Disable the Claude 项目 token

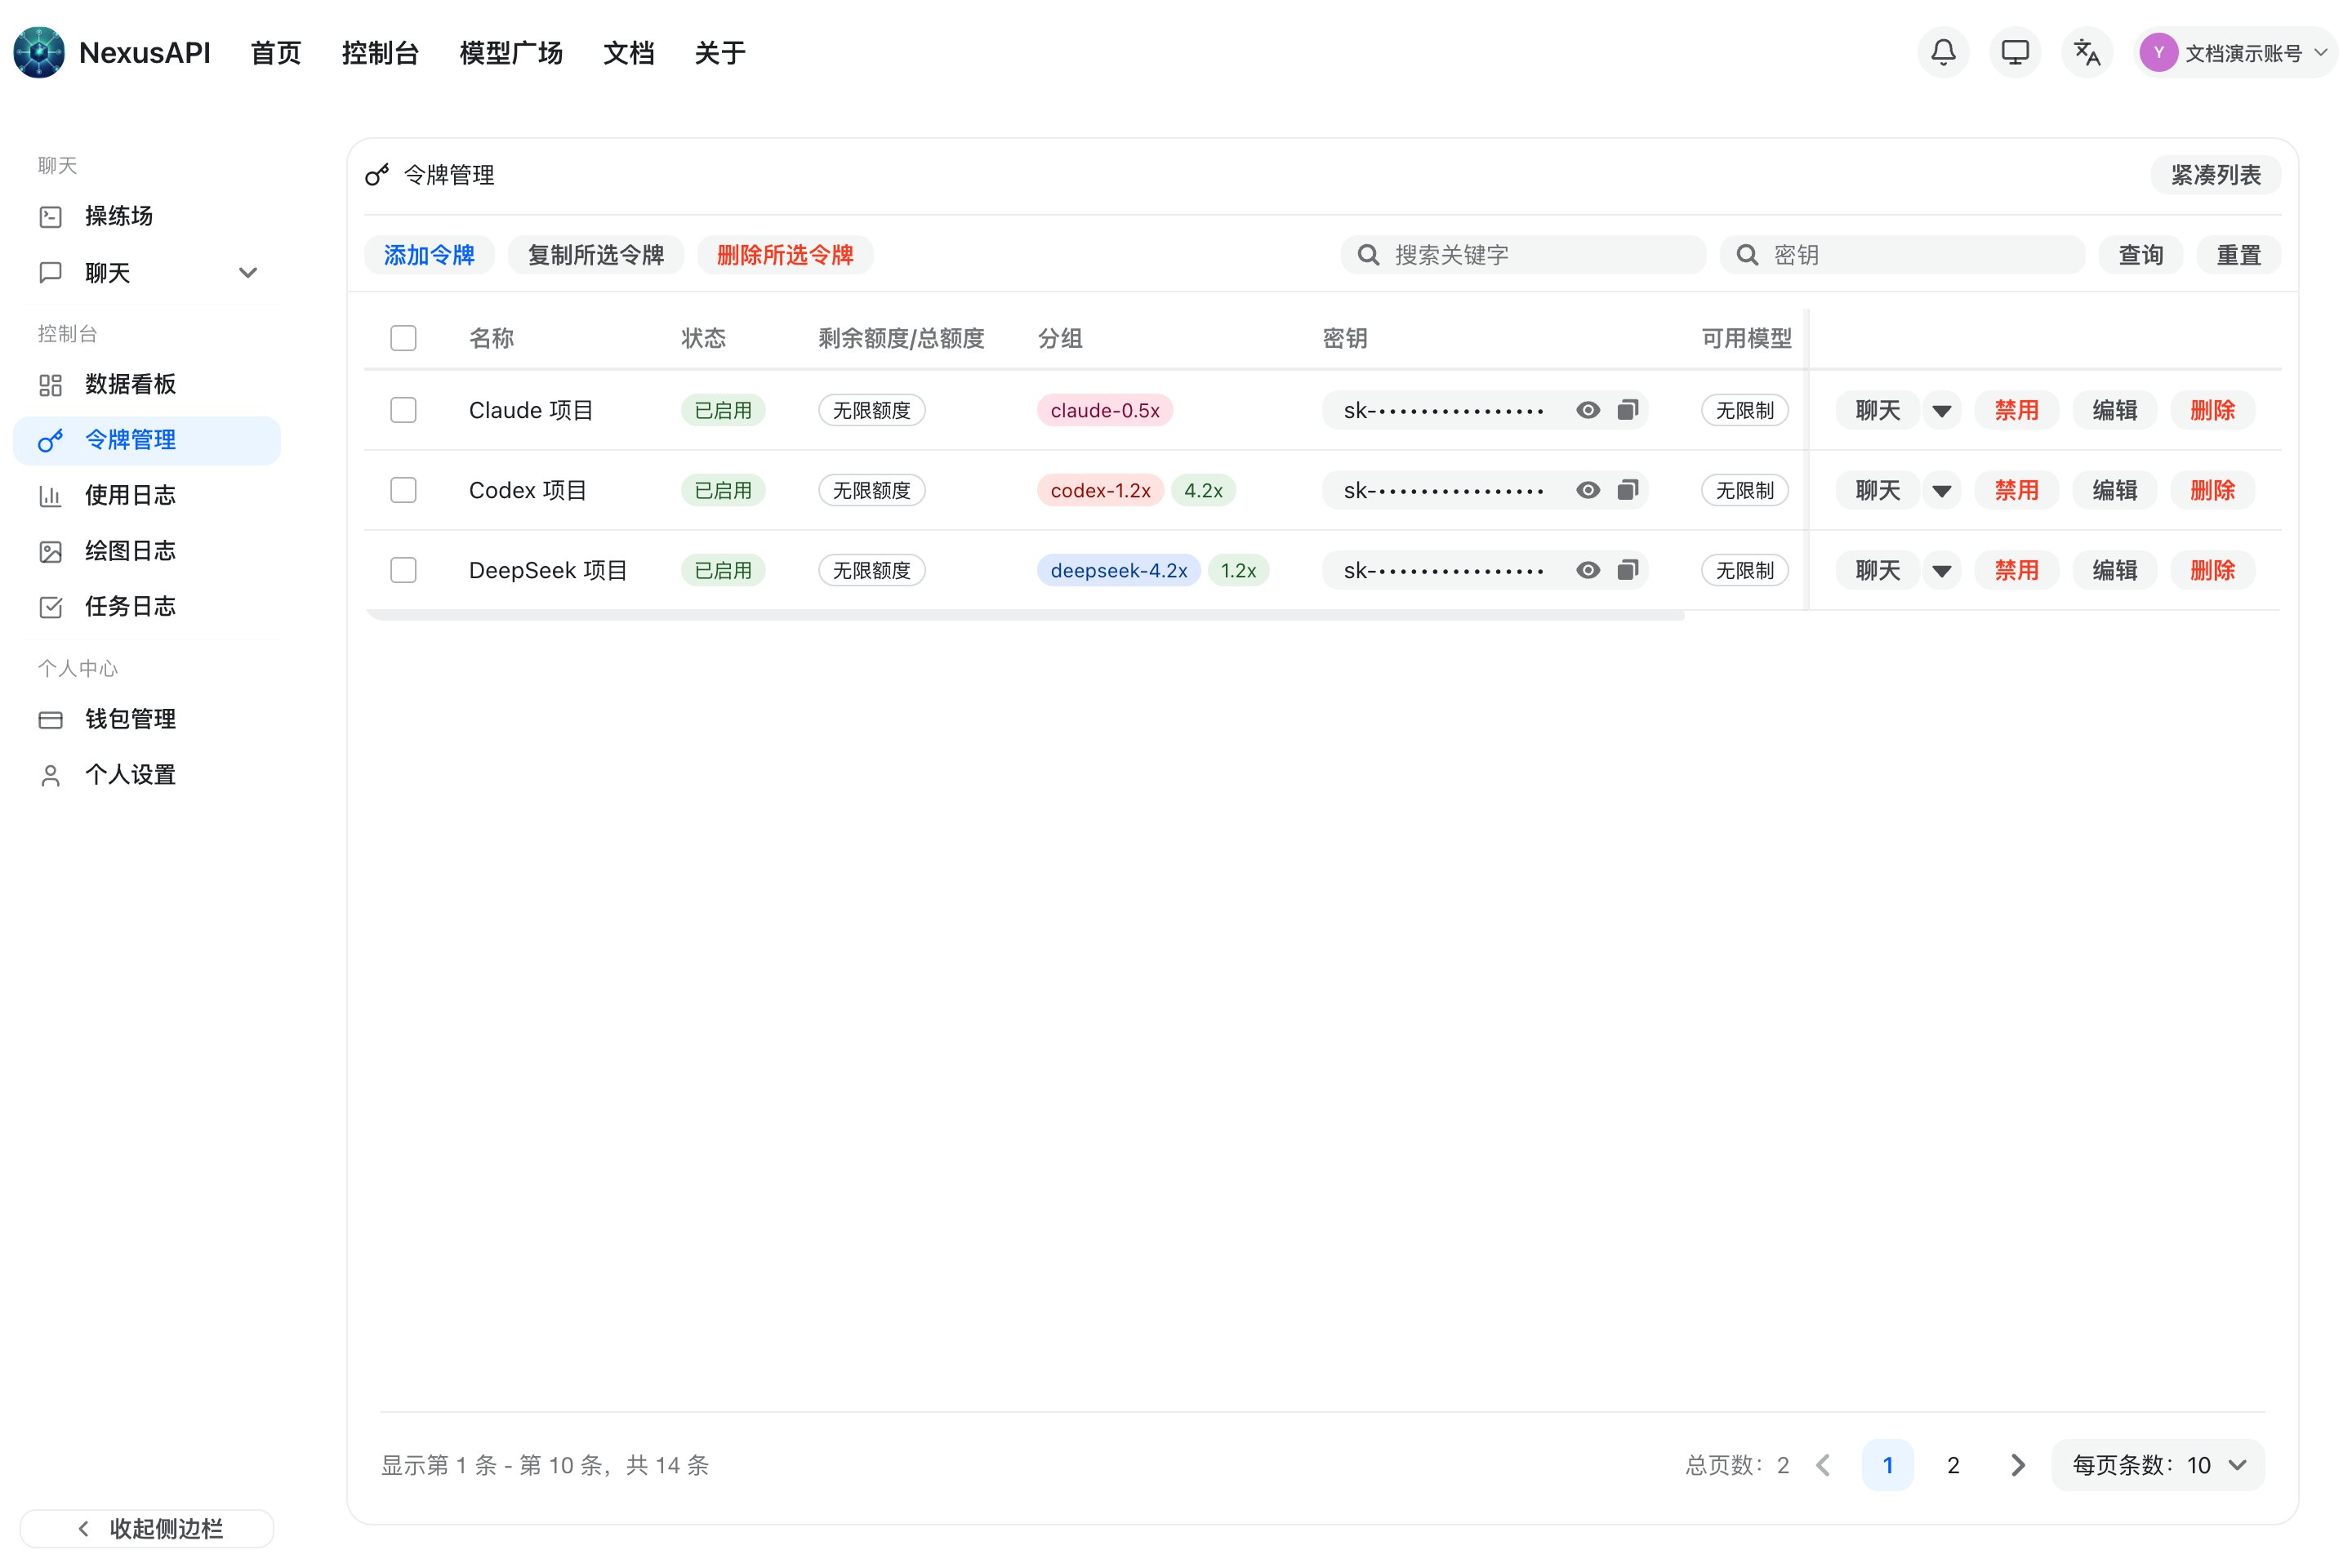(x=2016, y=410)
